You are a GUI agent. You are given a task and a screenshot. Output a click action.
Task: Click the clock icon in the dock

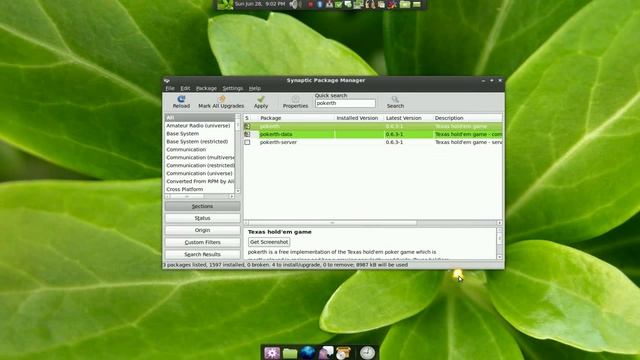[x=367, y=353]
